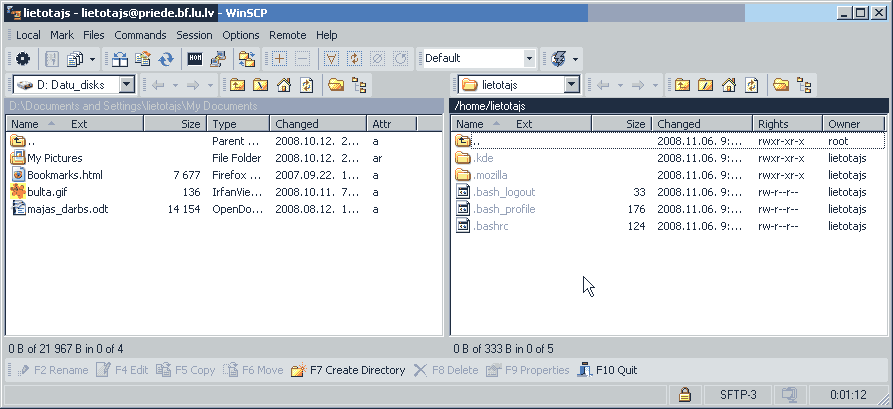Open the Options menu
This screenshot has height=409, width=893.
pyautogui.click(x=241, y=35)
